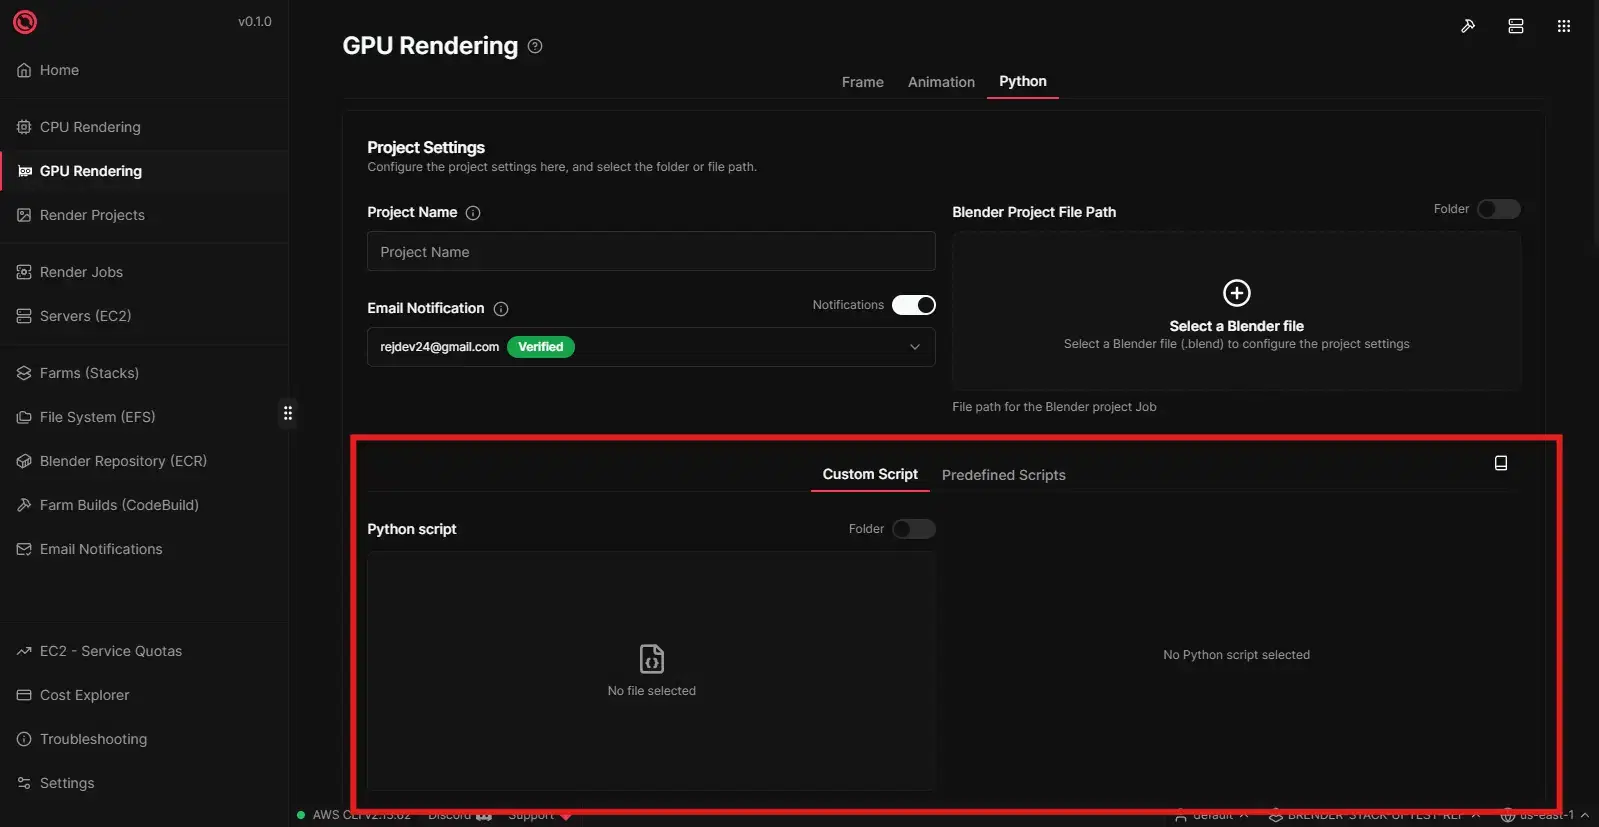Screen dimensions: 1599x827
Task: Disable the email Notifications toggle
Action: click(x=913, y=305)
